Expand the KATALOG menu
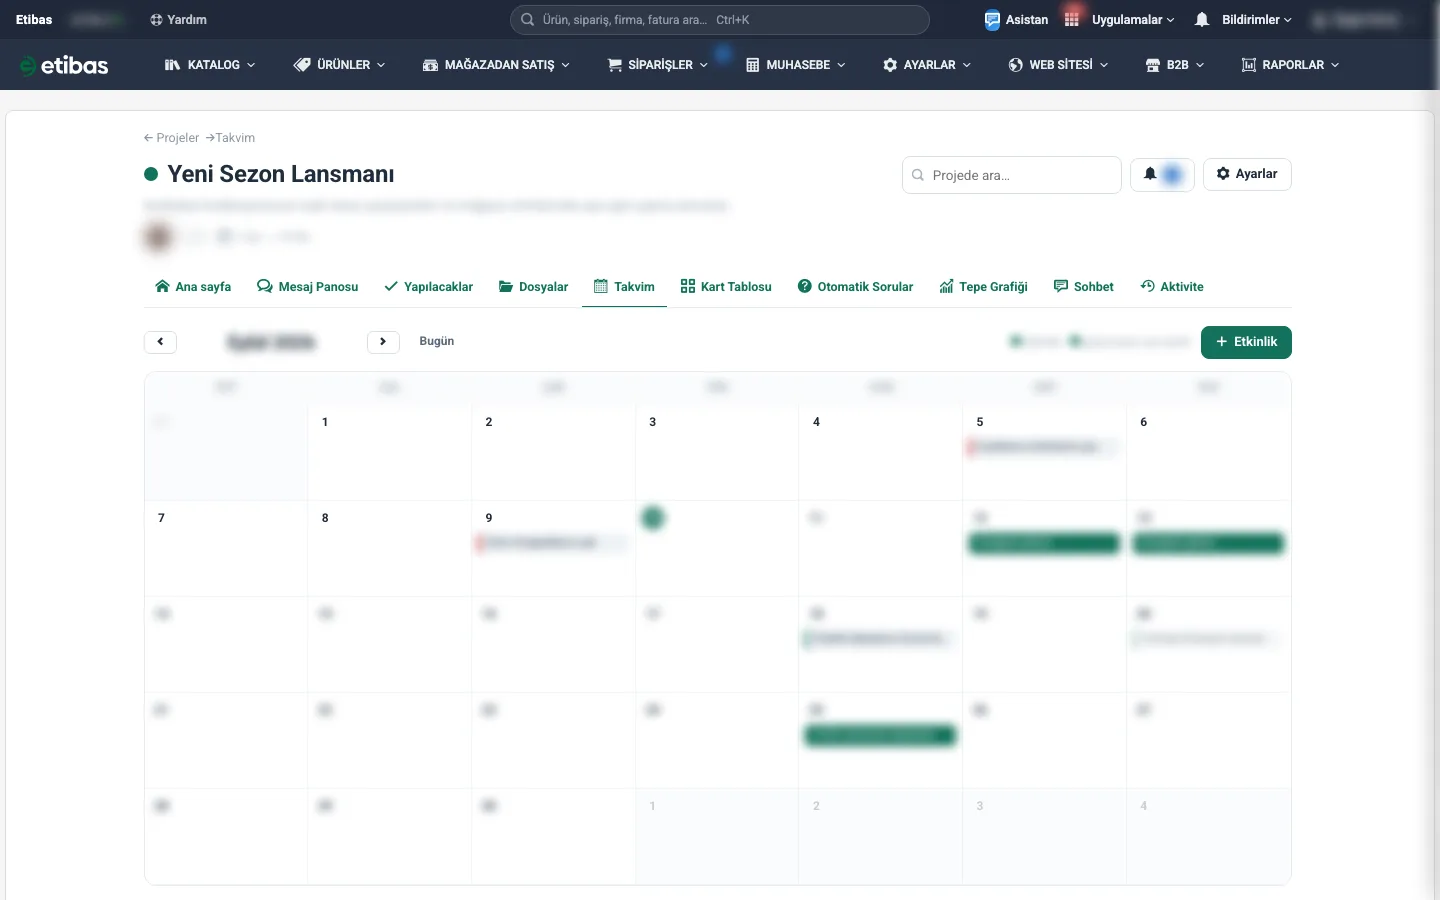1440x900 pixels. coord(210,65)
